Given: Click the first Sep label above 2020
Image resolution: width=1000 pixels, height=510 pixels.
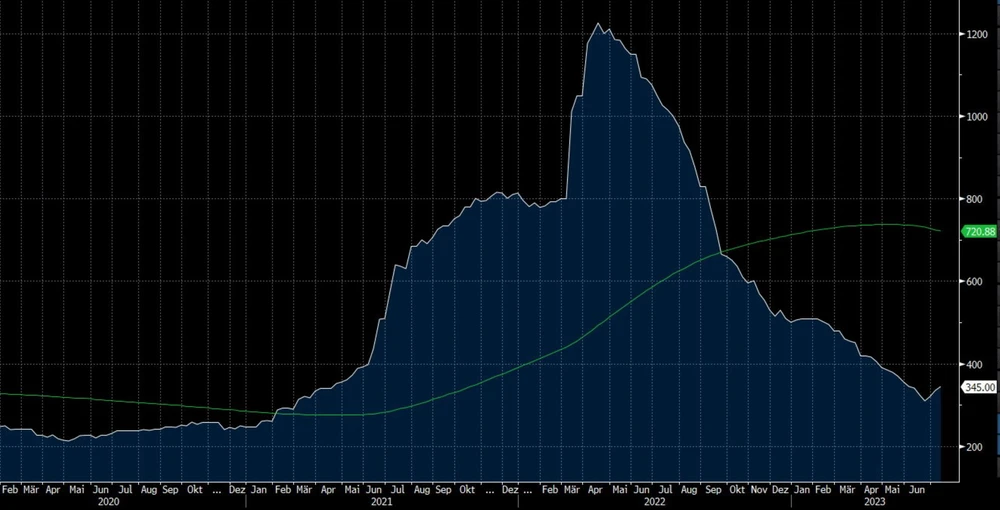Looking at the screenshot, I should [171, 491].
